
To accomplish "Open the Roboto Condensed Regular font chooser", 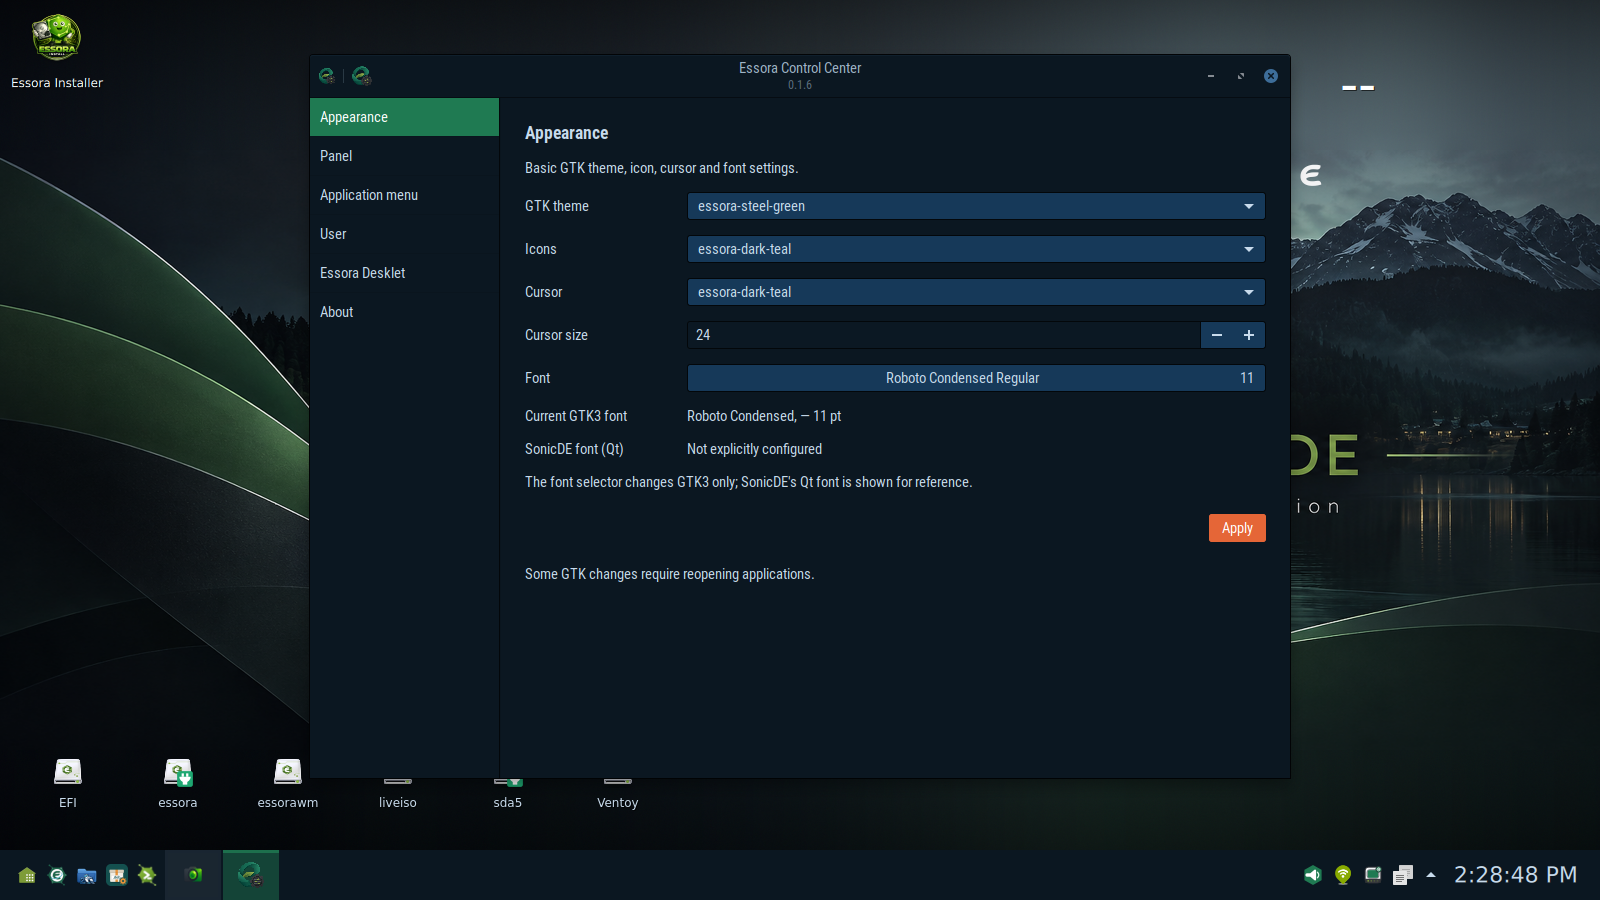I will coord(976,378).
